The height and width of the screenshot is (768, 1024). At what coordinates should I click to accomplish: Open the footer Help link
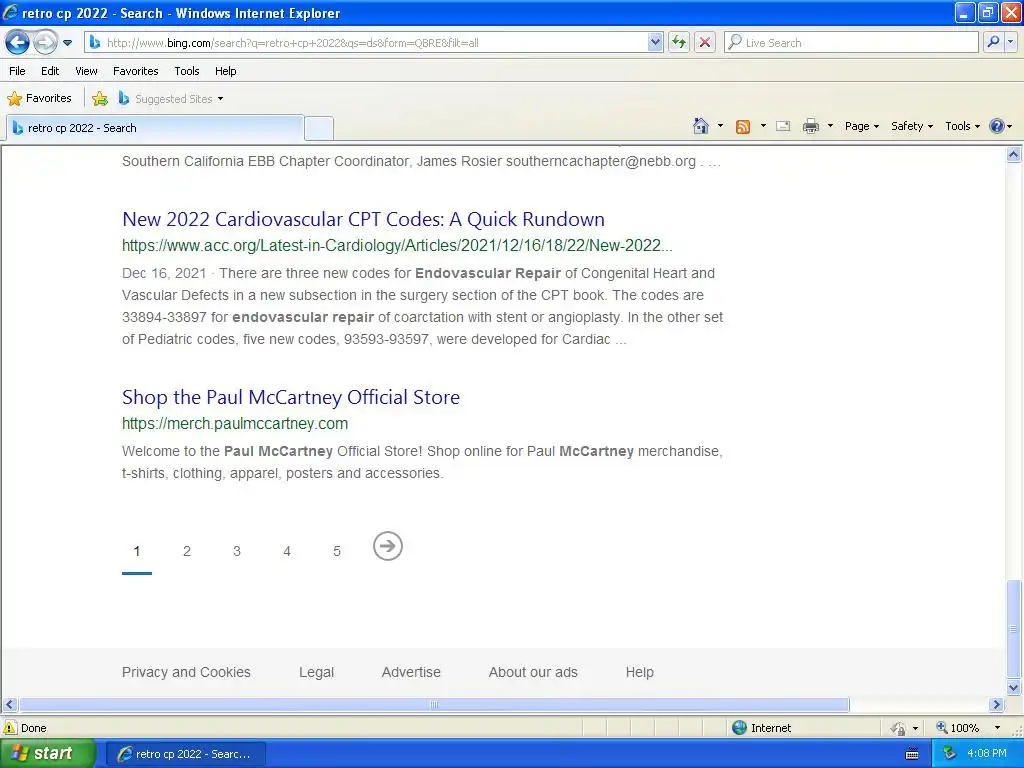click(639, 672)
